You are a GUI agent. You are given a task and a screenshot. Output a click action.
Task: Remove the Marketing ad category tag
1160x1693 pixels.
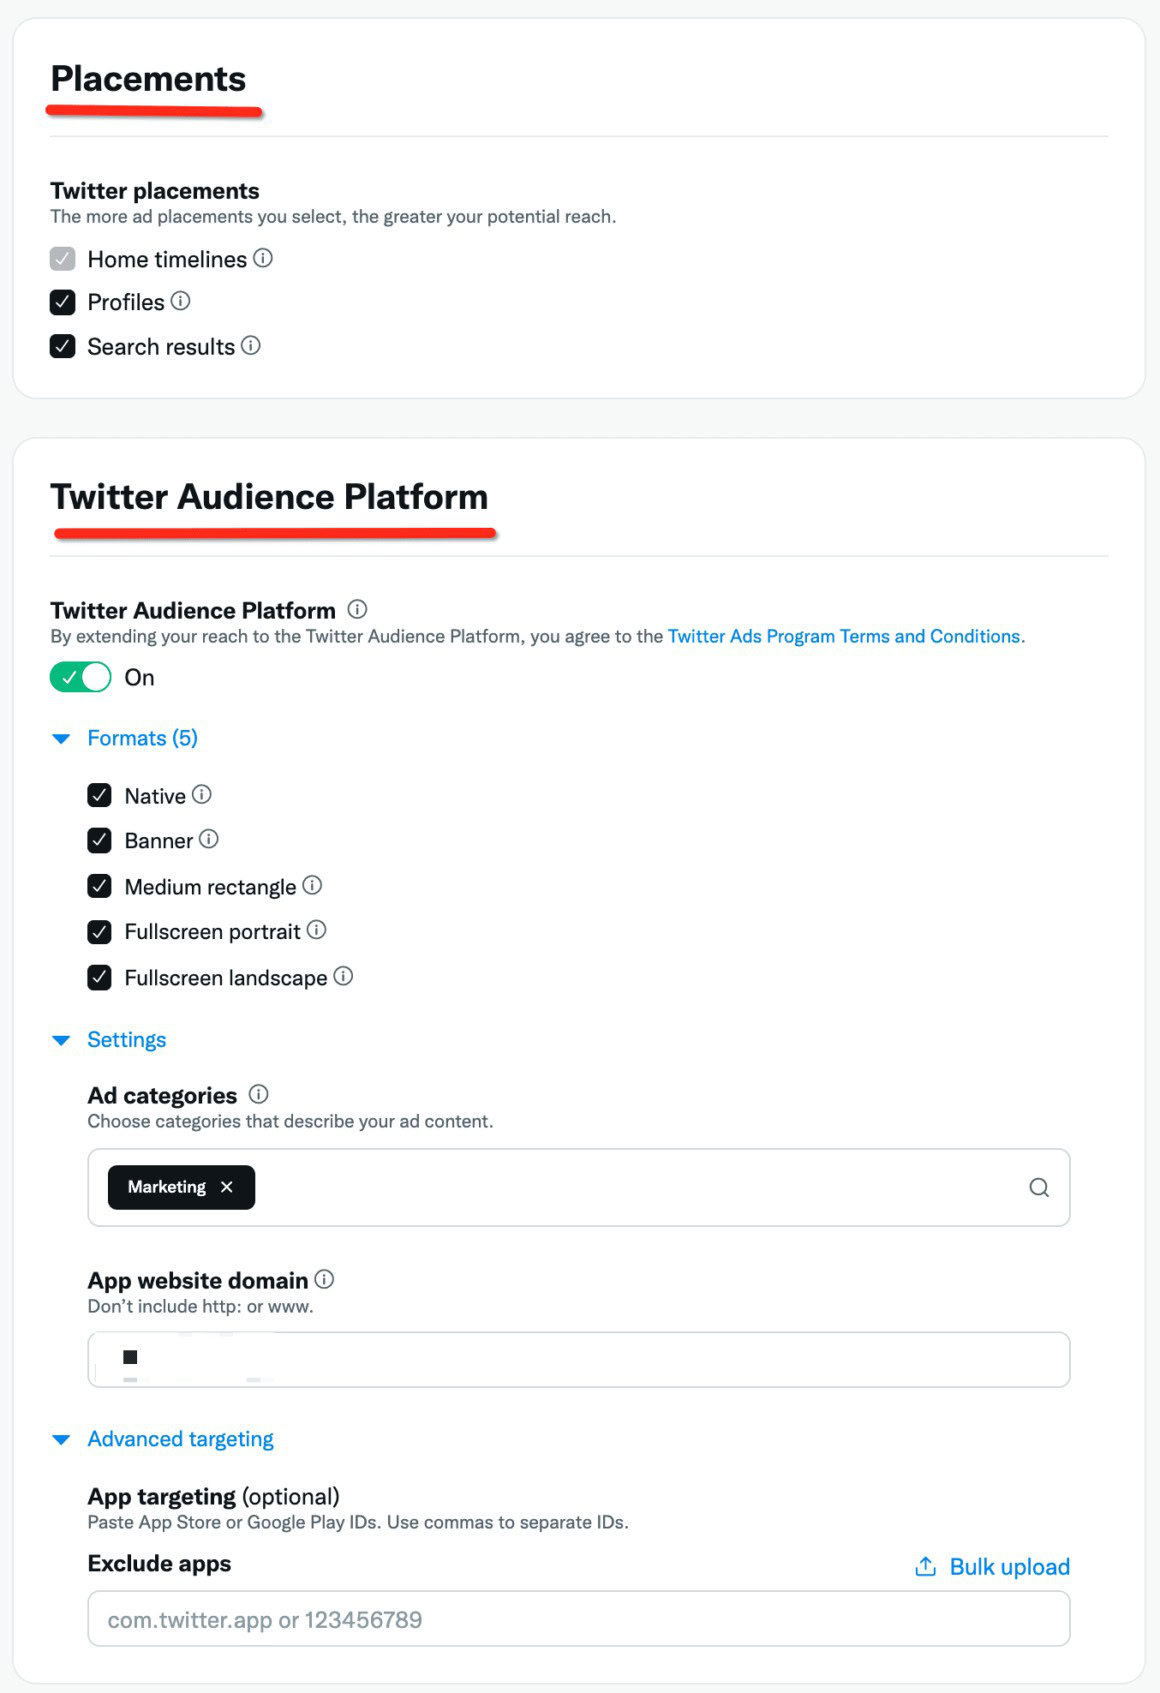[227, 1187]
